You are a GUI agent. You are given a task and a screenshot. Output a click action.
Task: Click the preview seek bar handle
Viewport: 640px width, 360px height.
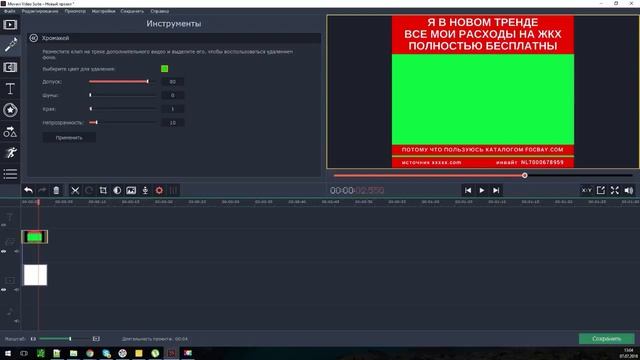pos(524,176)
